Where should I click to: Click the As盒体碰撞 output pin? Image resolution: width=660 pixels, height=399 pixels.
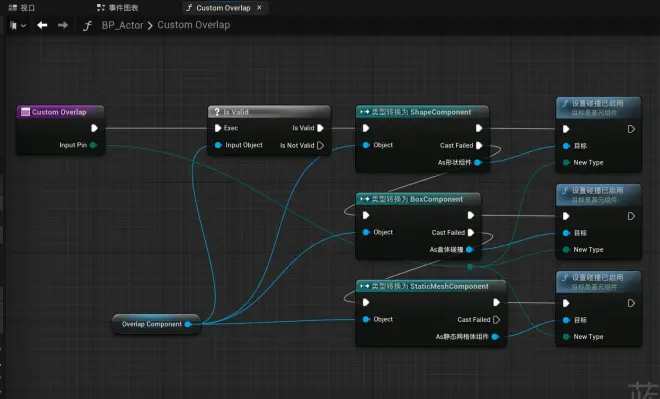point(469,250)
